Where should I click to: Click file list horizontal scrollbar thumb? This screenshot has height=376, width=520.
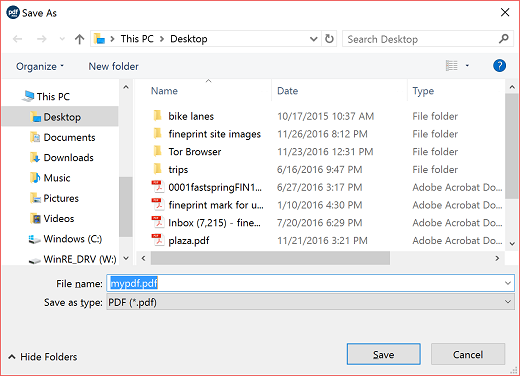click(x=270, y=258)
